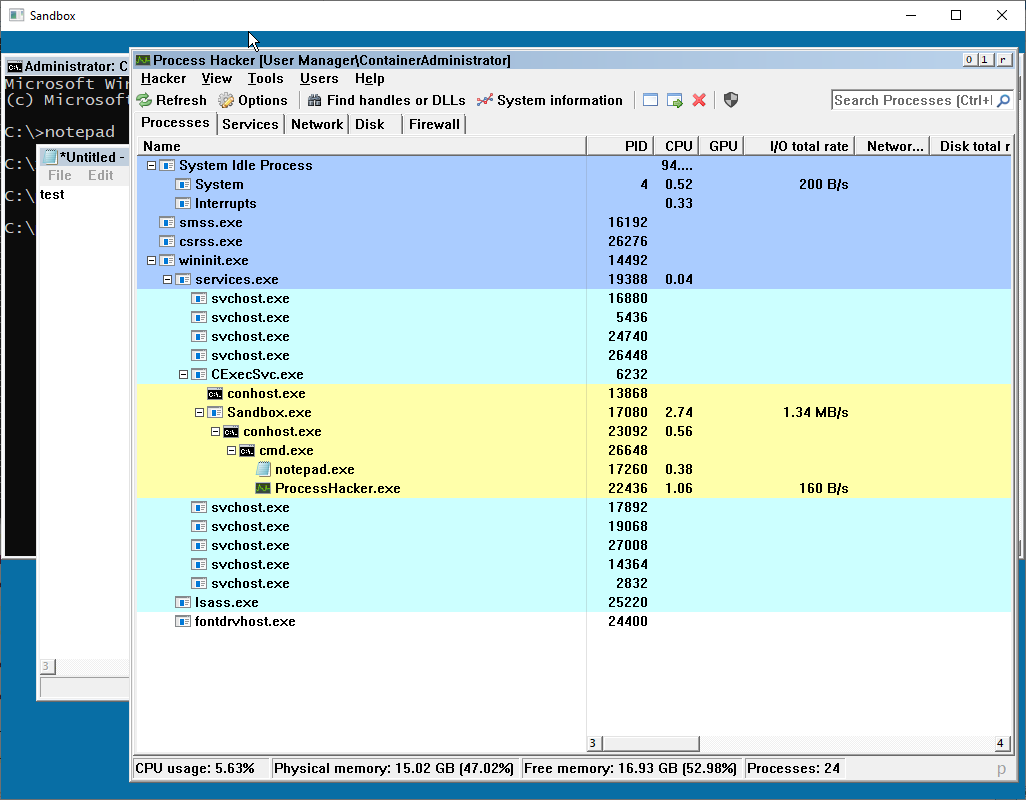1026x800 pixels.
Task: Click Process Hacker minimize title button
Action: coord(969,60)
